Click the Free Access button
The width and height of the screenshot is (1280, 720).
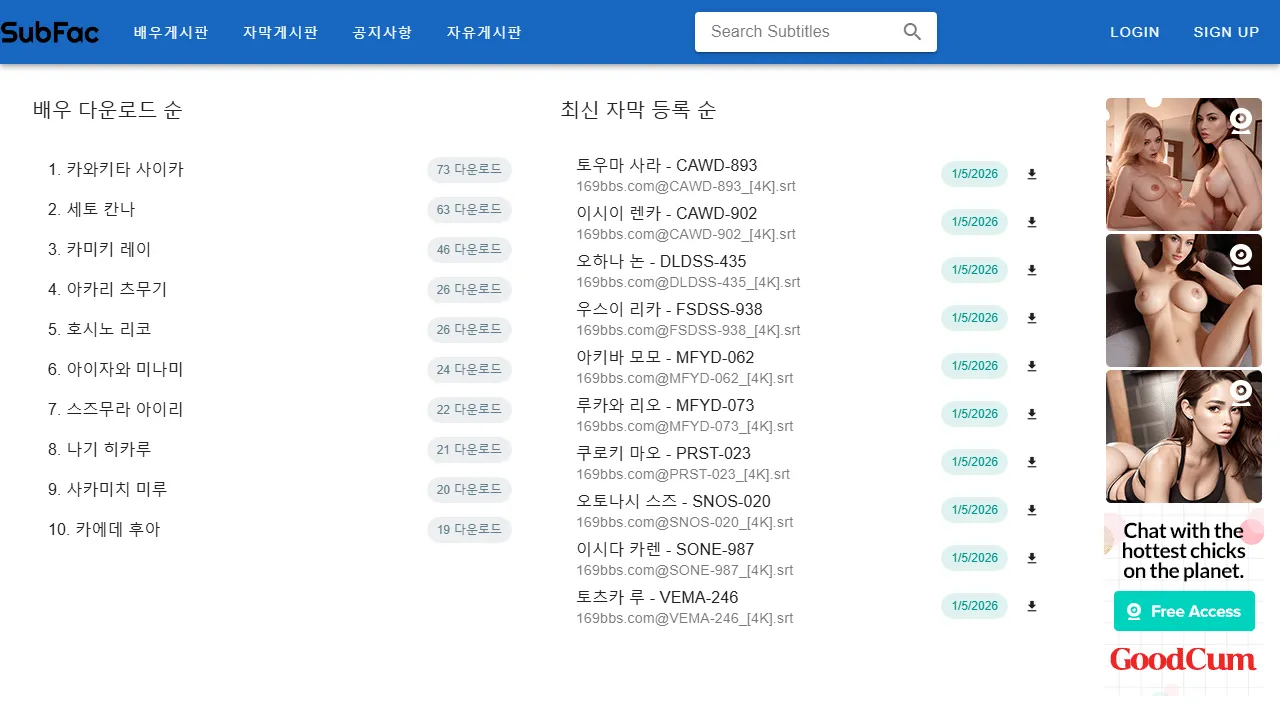pyautogui.click(x=1184, y=611)
